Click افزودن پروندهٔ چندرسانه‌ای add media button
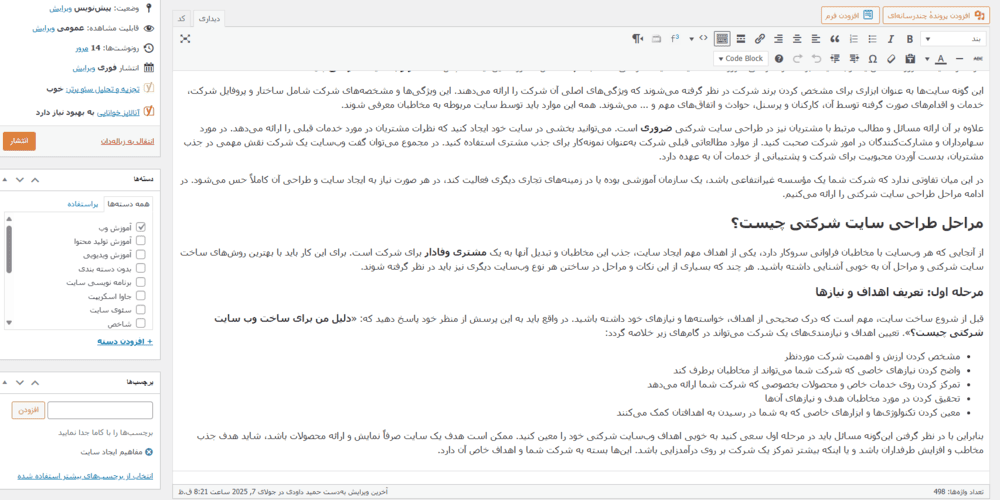 938,15
